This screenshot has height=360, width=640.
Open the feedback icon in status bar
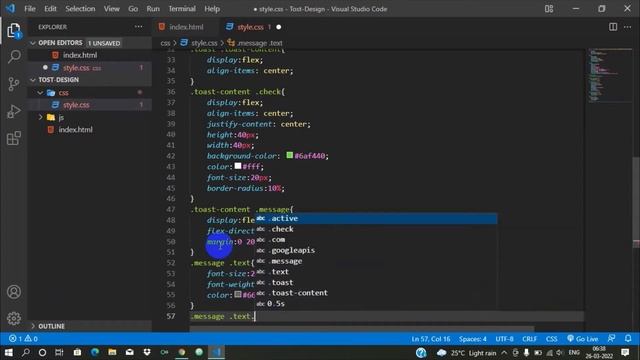[611, 339]
